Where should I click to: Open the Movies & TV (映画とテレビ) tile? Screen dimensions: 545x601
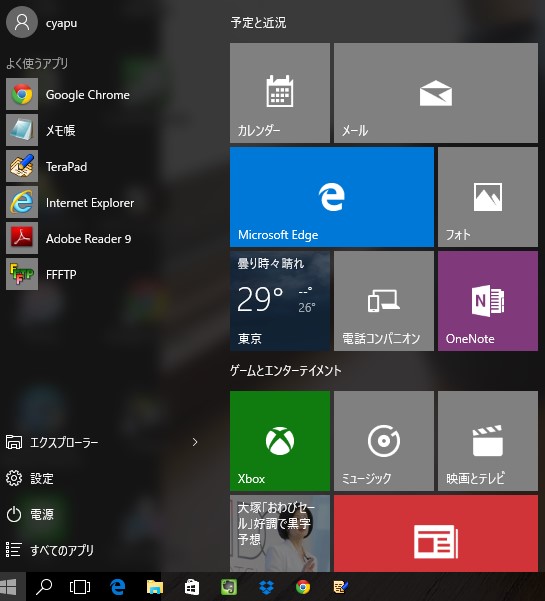[488, 441]
